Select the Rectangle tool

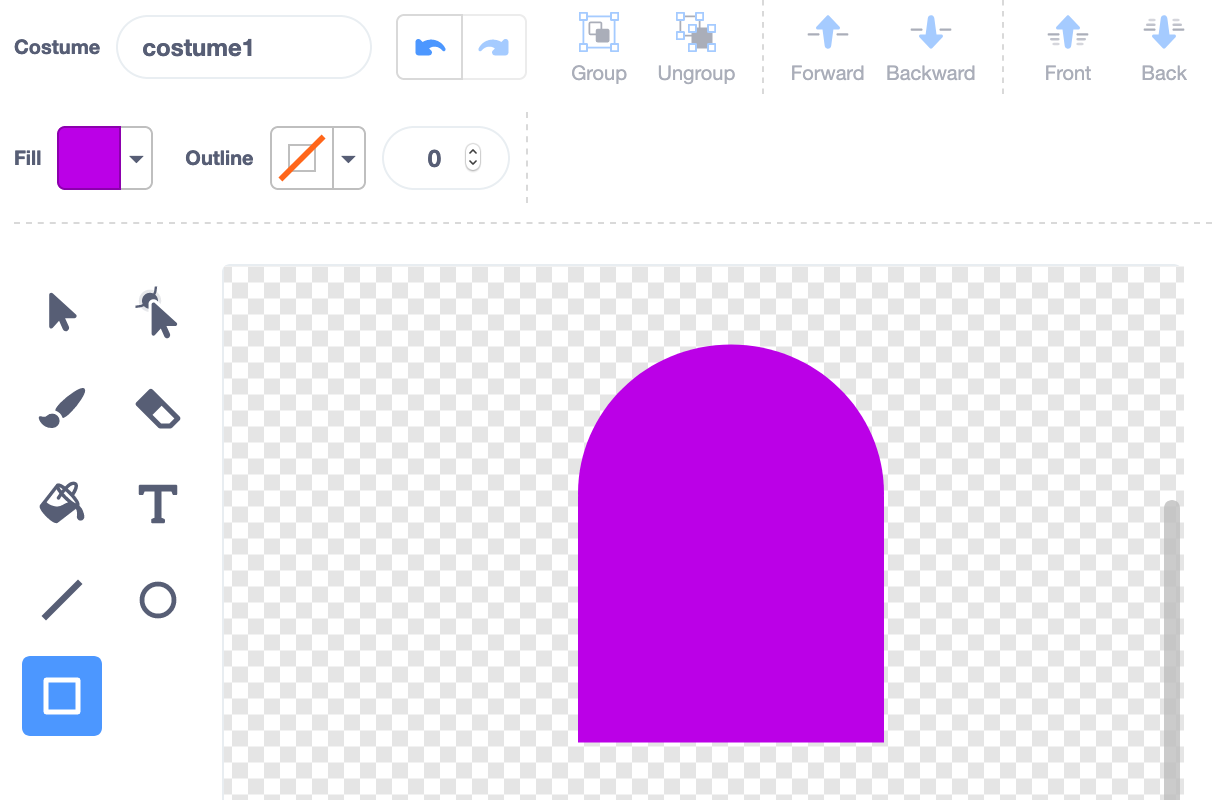(x=62, y=696)
